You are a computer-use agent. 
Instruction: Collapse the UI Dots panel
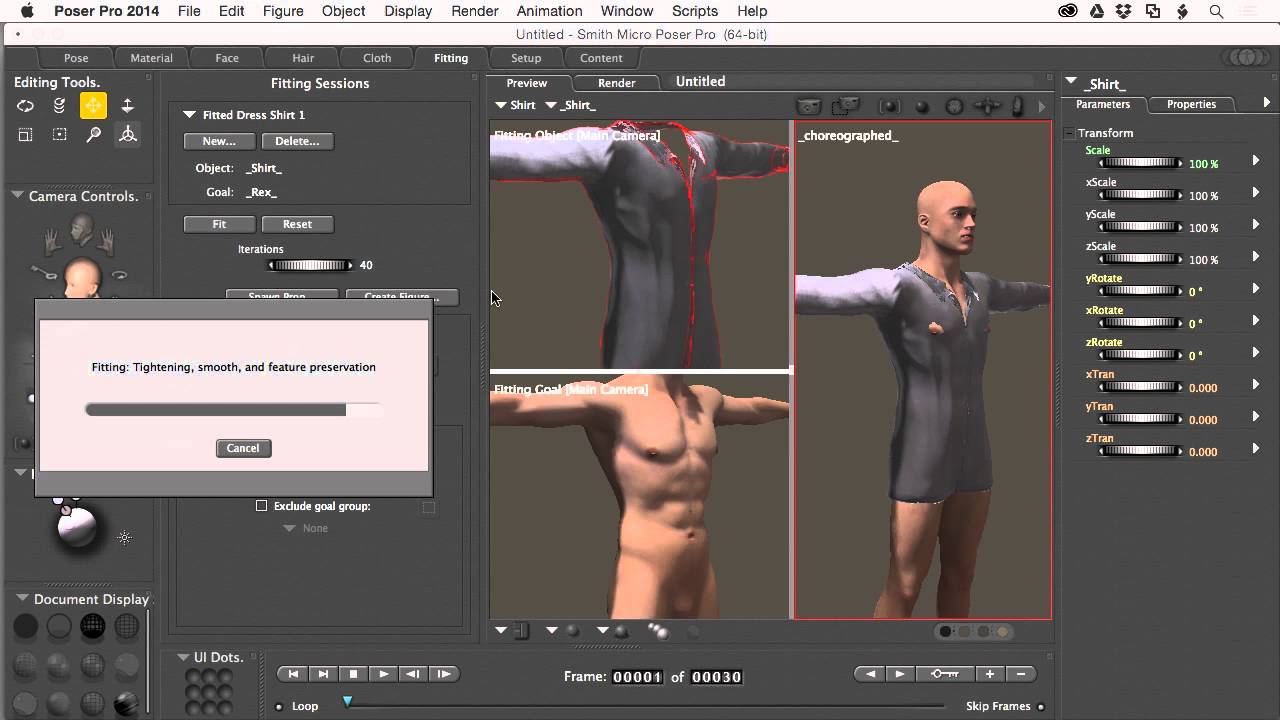pos(183,657)
